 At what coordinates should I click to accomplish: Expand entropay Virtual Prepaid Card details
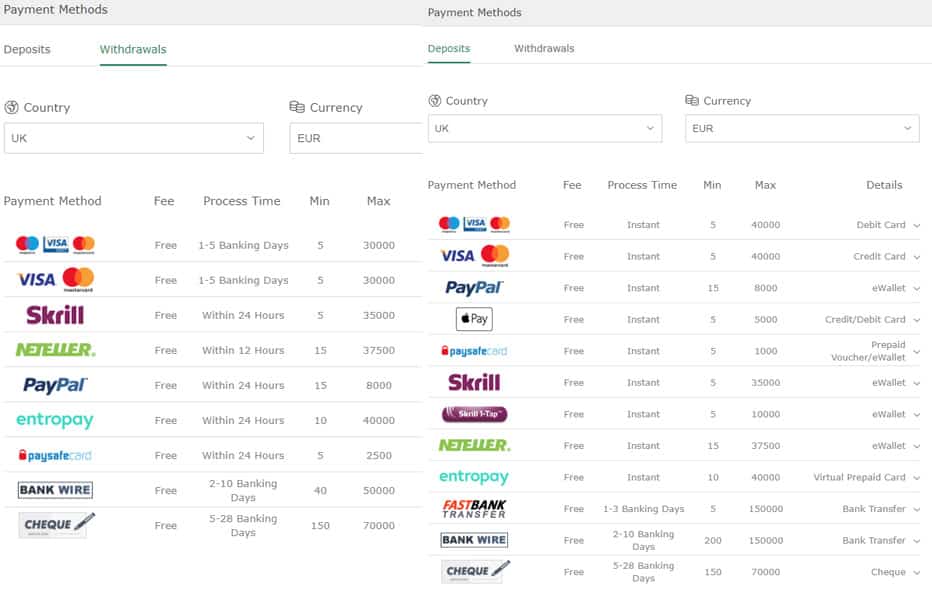pos(917,478)
